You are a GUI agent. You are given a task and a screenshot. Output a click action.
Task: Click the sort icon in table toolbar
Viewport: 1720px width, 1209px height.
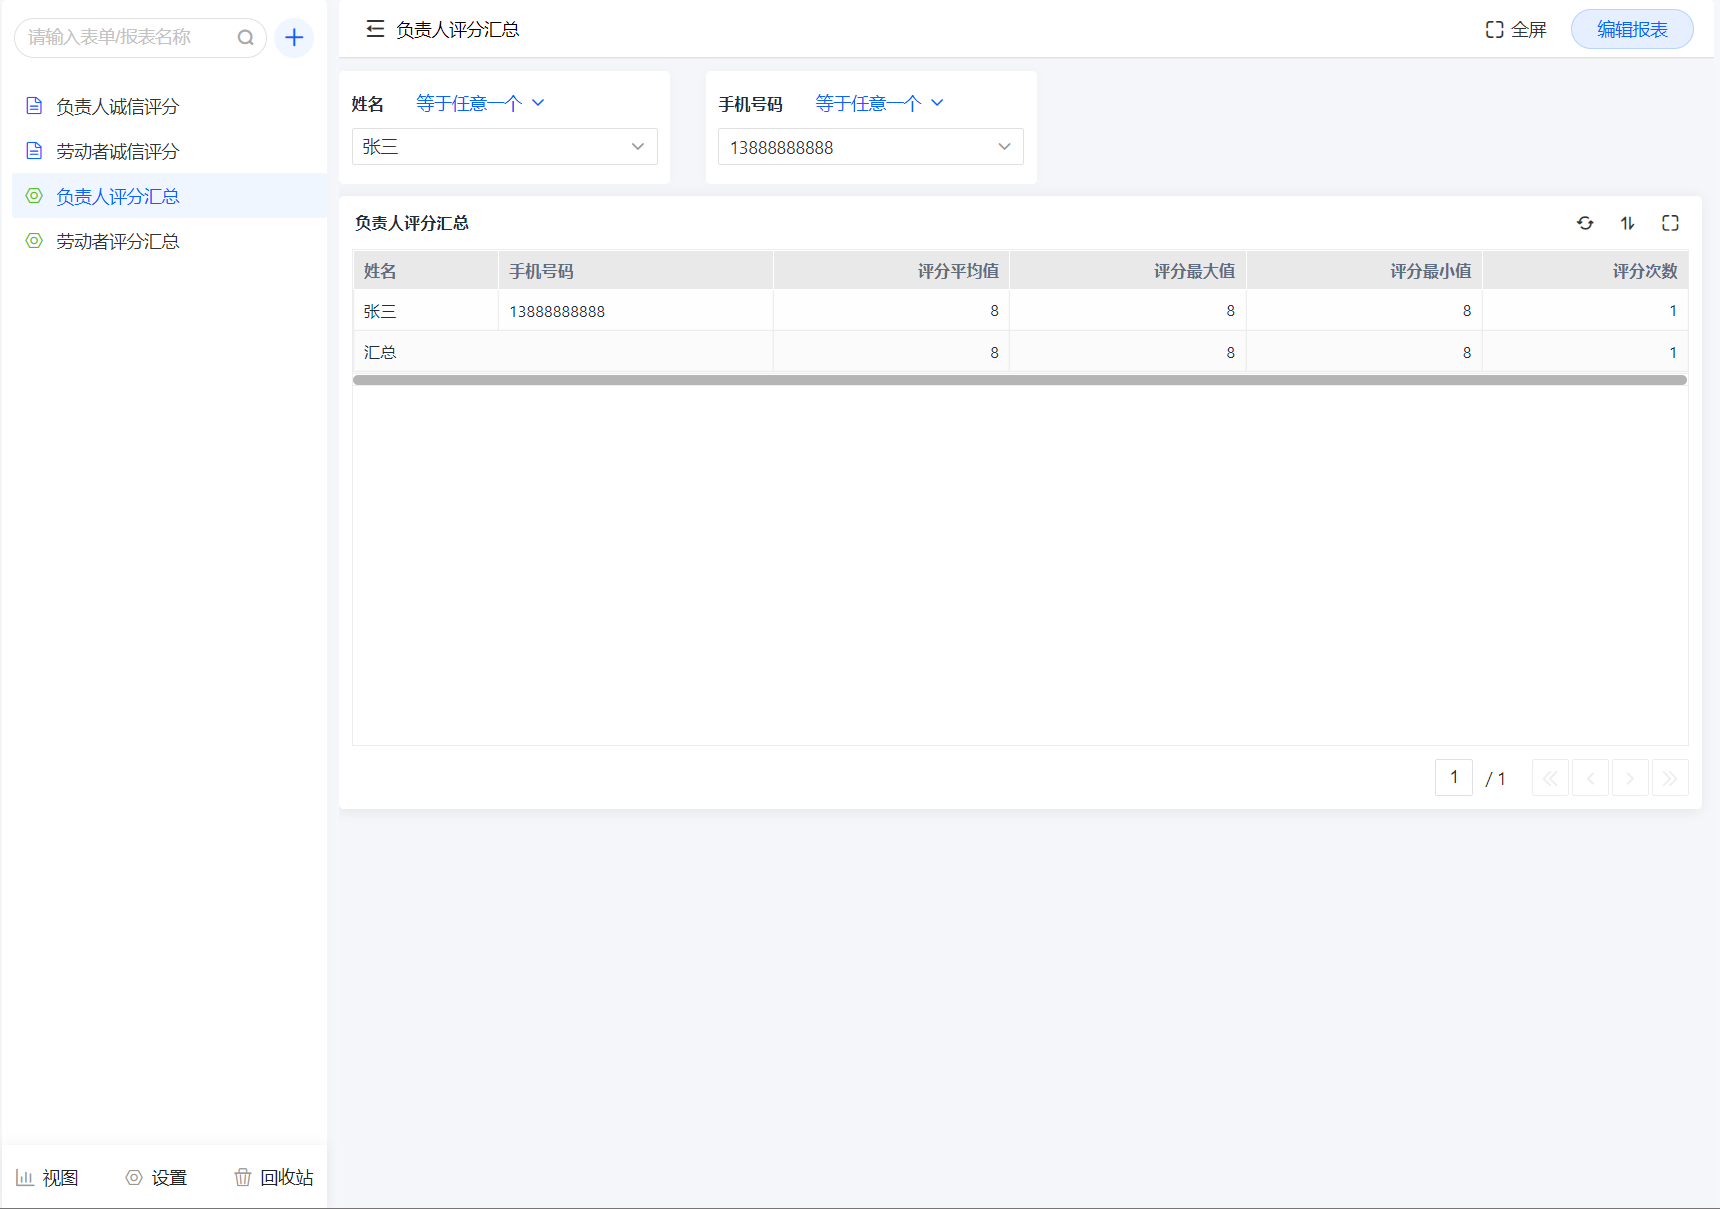click(1627, 223)
